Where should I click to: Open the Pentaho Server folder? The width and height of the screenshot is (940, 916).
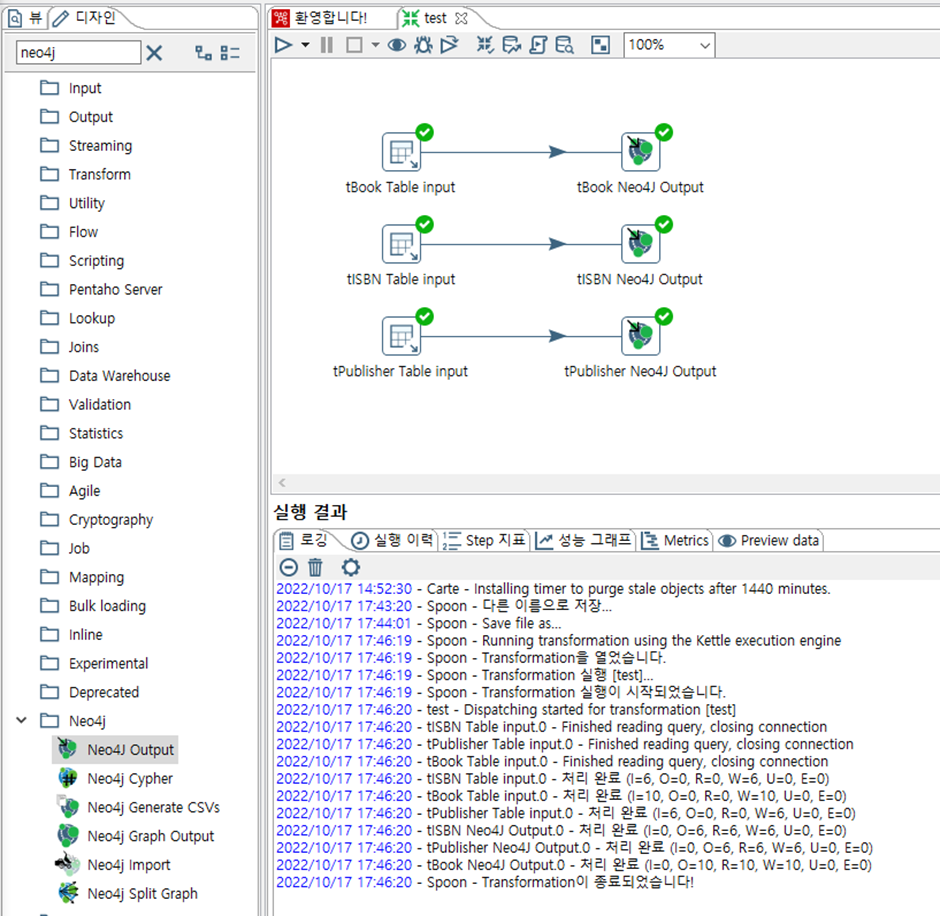pyautogui.click(x=101, y=290)
